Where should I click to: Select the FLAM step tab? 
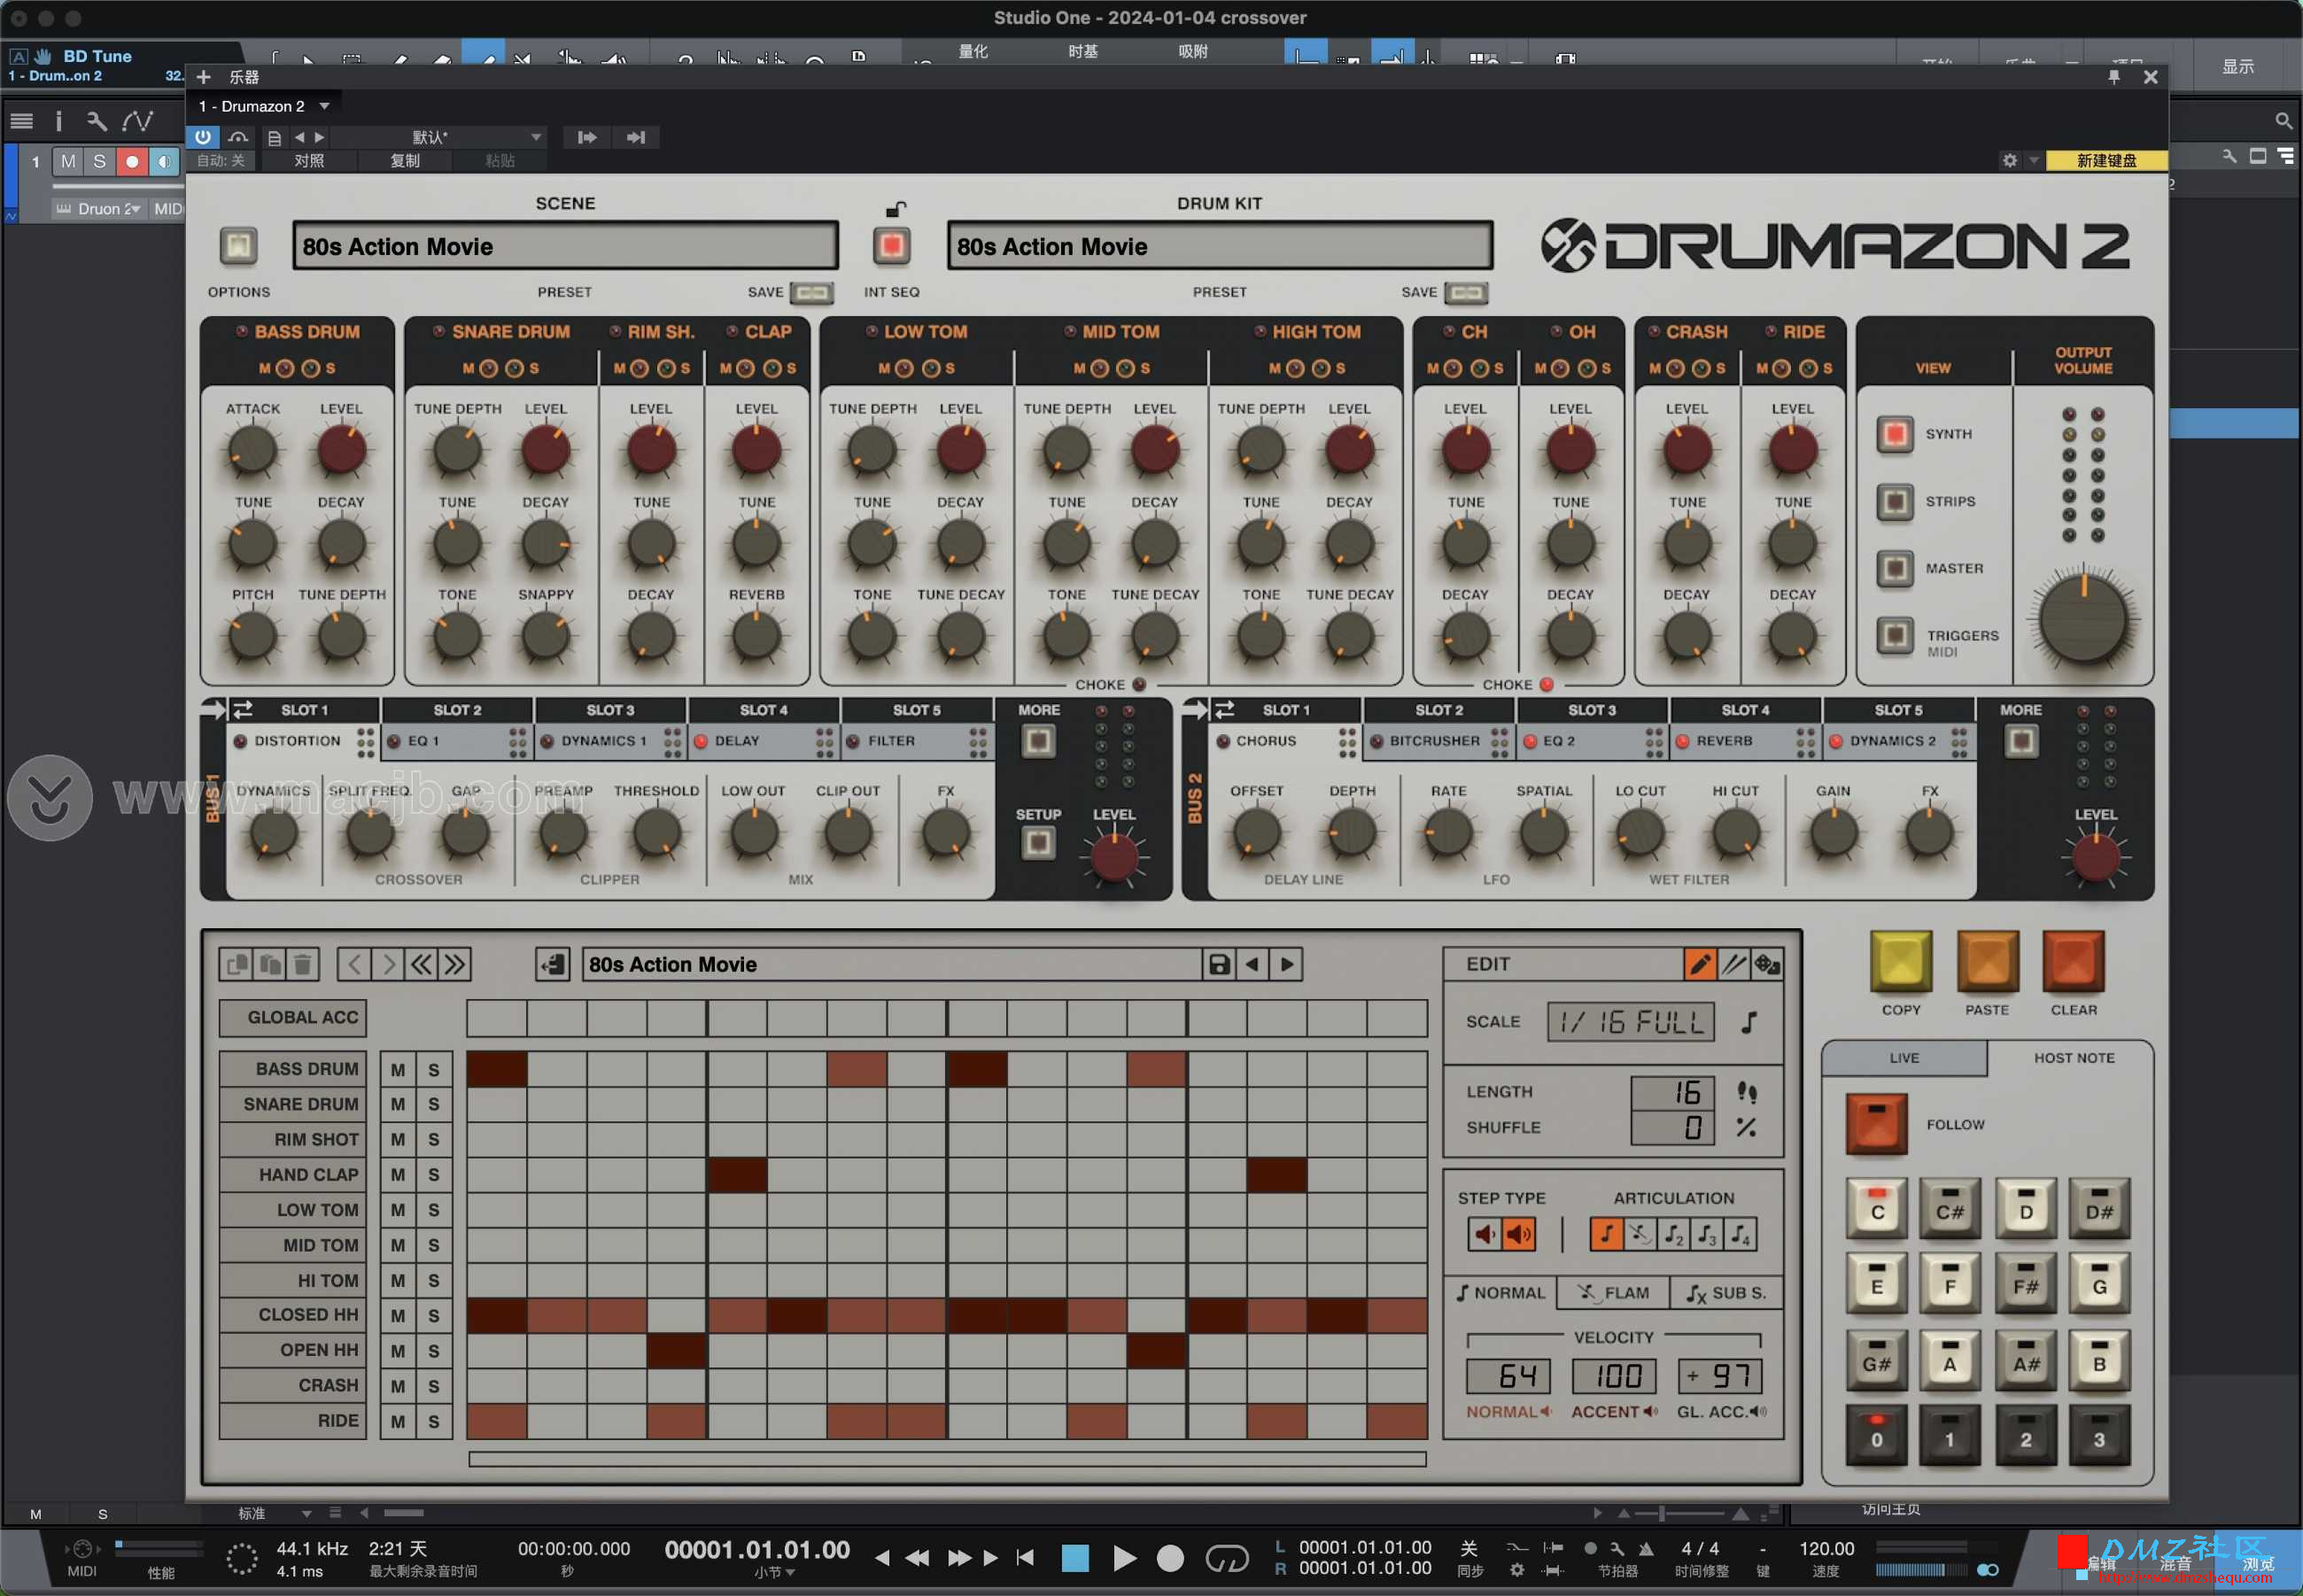point(1611,1293)
